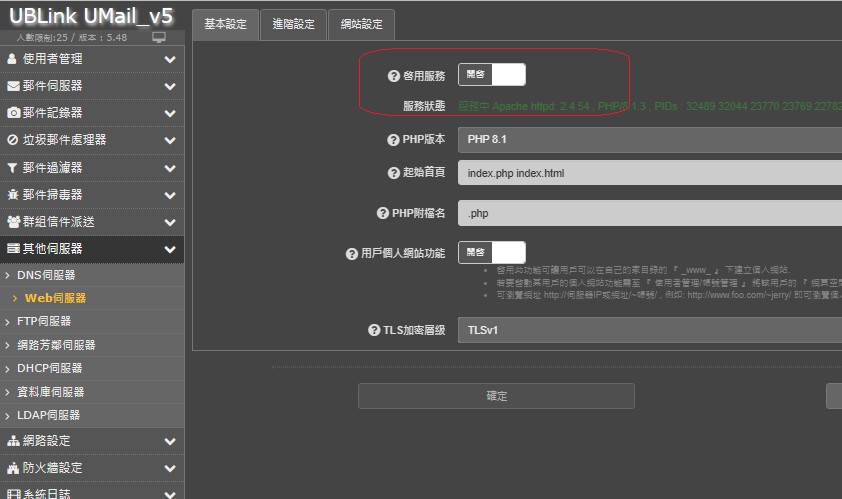Click the help icon beside 用戶個人網站功能
Viewport: 842px width, 499px height.
tap(351, 254)
